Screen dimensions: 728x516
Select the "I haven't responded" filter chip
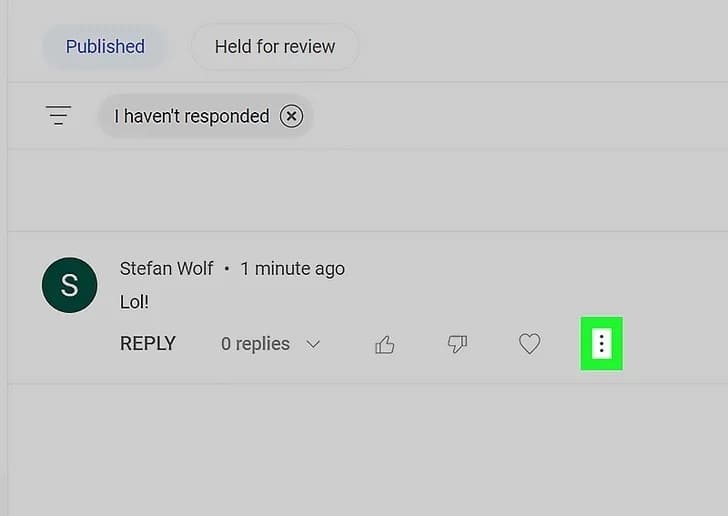tap(191, 116)
